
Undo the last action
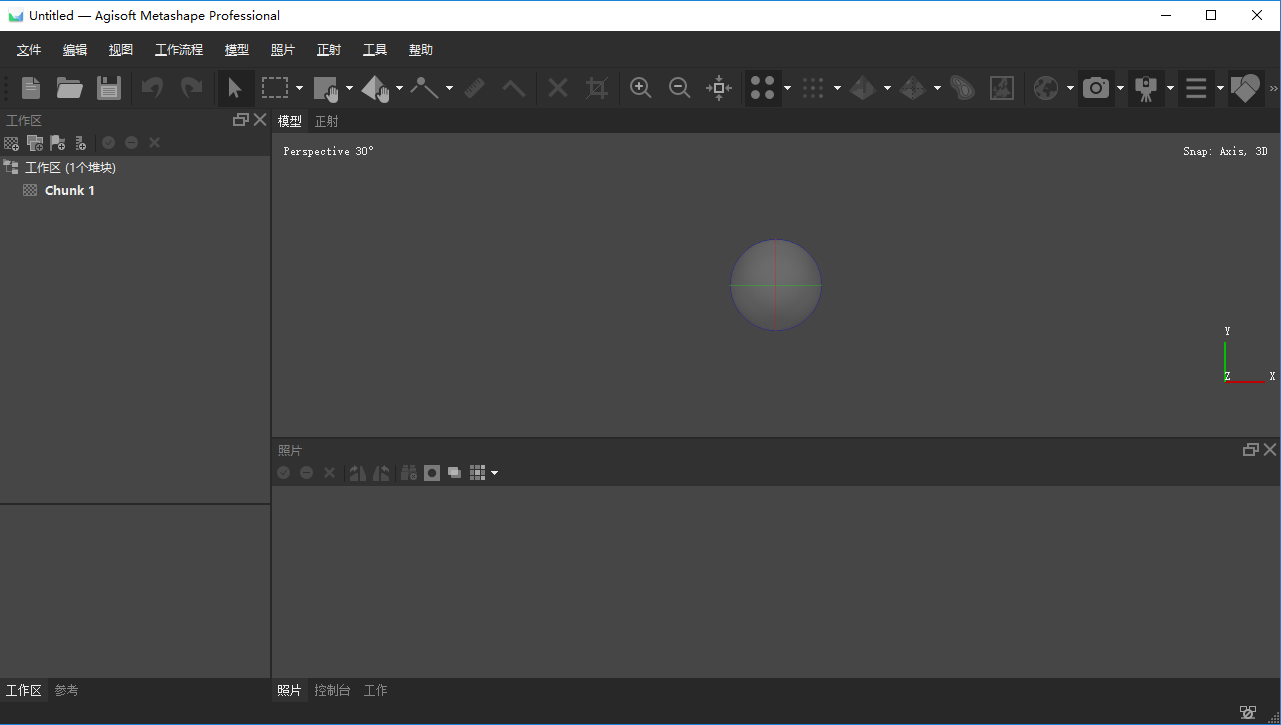(151, 88)
